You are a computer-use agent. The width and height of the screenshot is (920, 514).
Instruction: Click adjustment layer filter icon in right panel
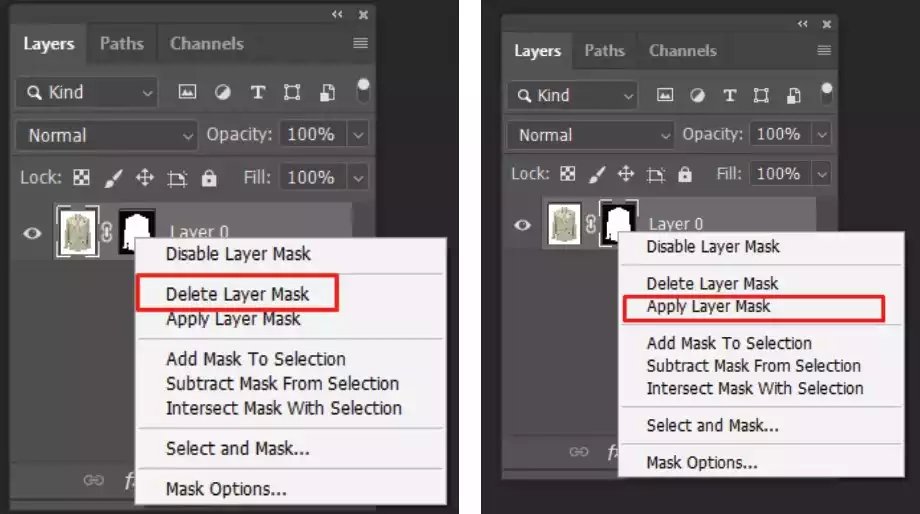tap(697, 95)
